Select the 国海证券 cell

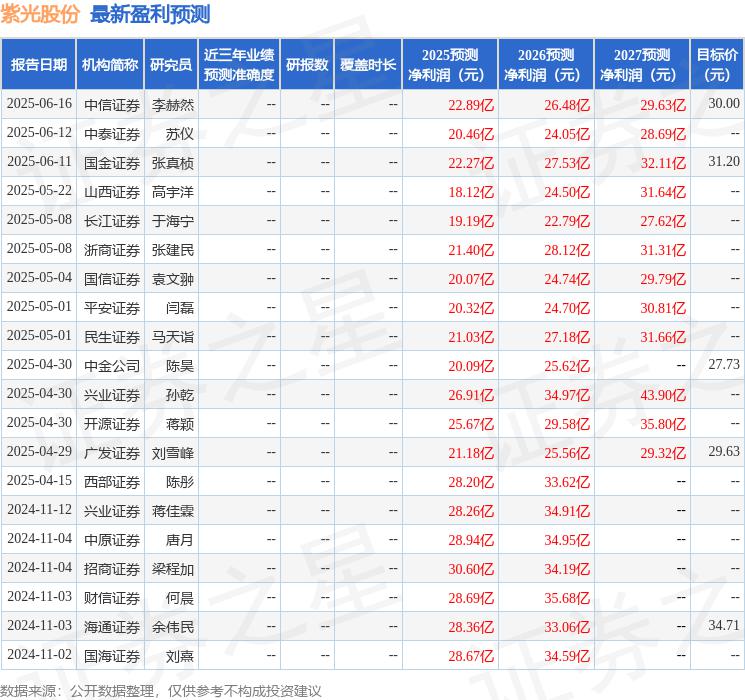coord(112,656)
